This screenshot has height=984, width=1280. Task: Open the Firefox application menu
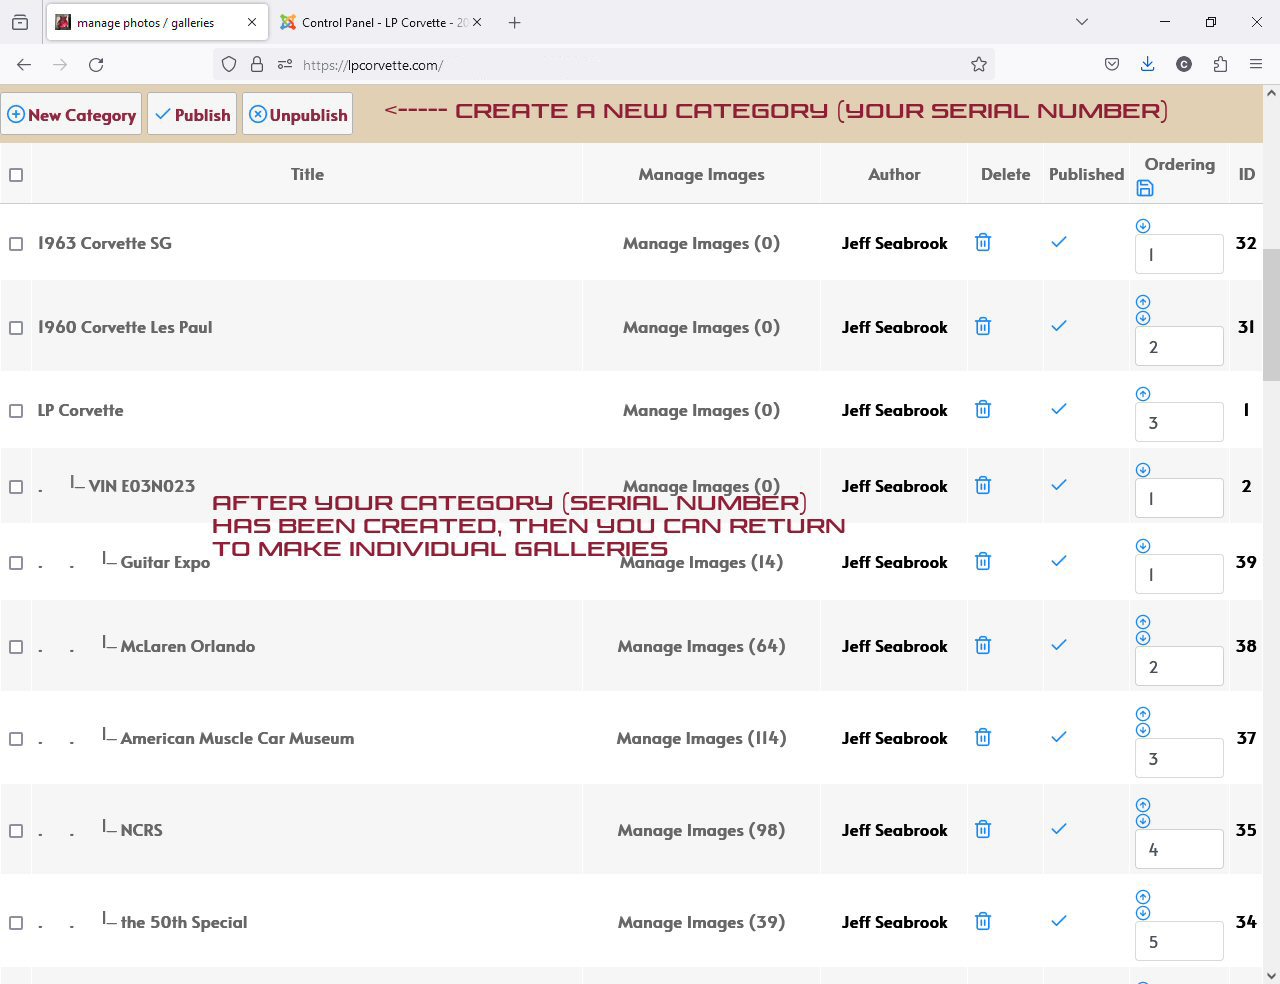(1256, 64)
